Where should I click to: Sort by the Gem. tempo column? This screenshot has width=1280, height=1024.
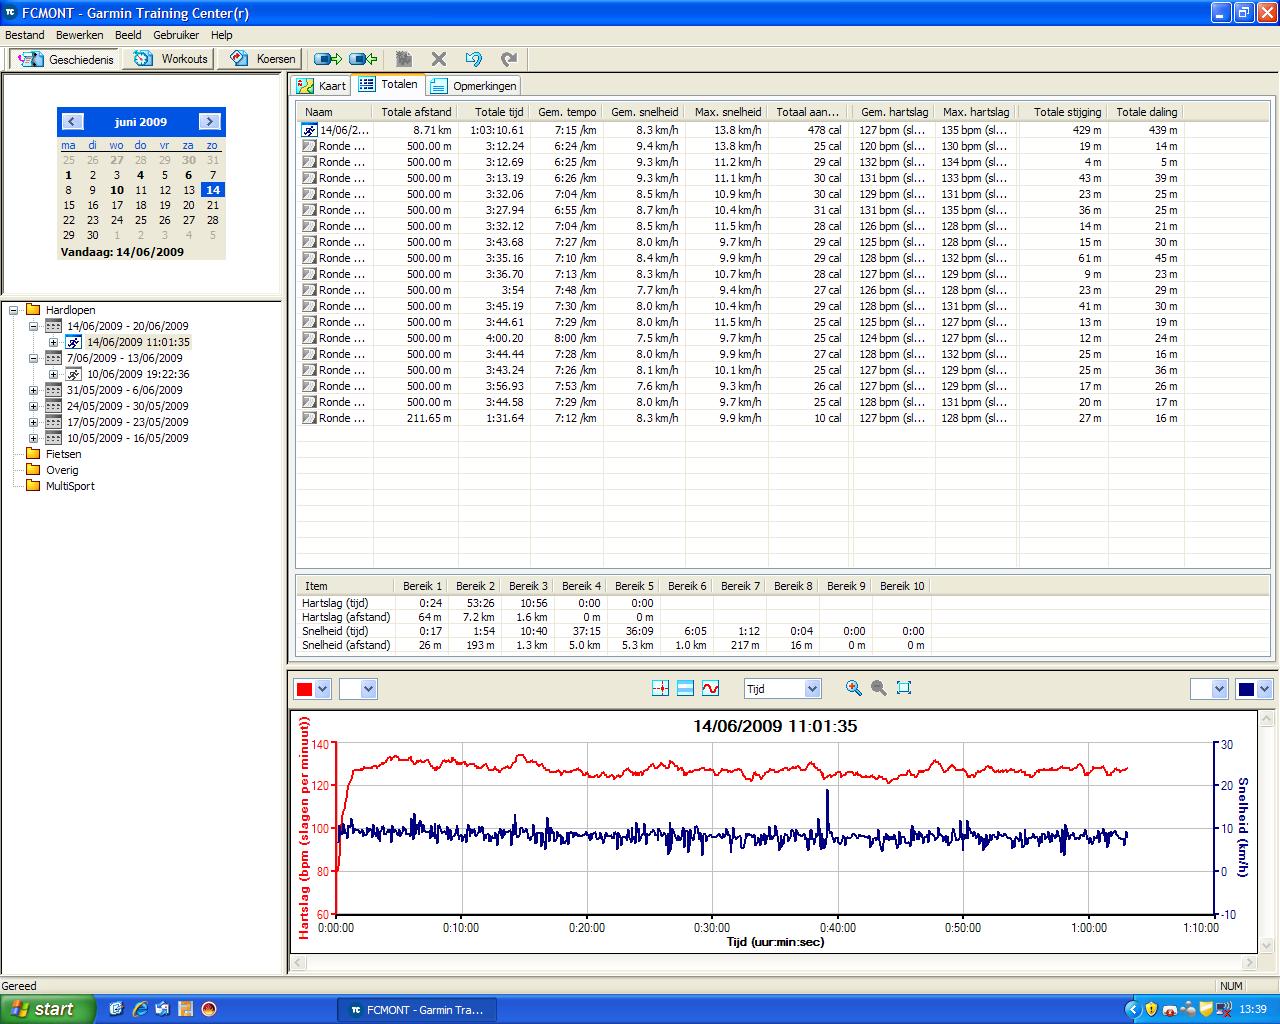(567, 112)
